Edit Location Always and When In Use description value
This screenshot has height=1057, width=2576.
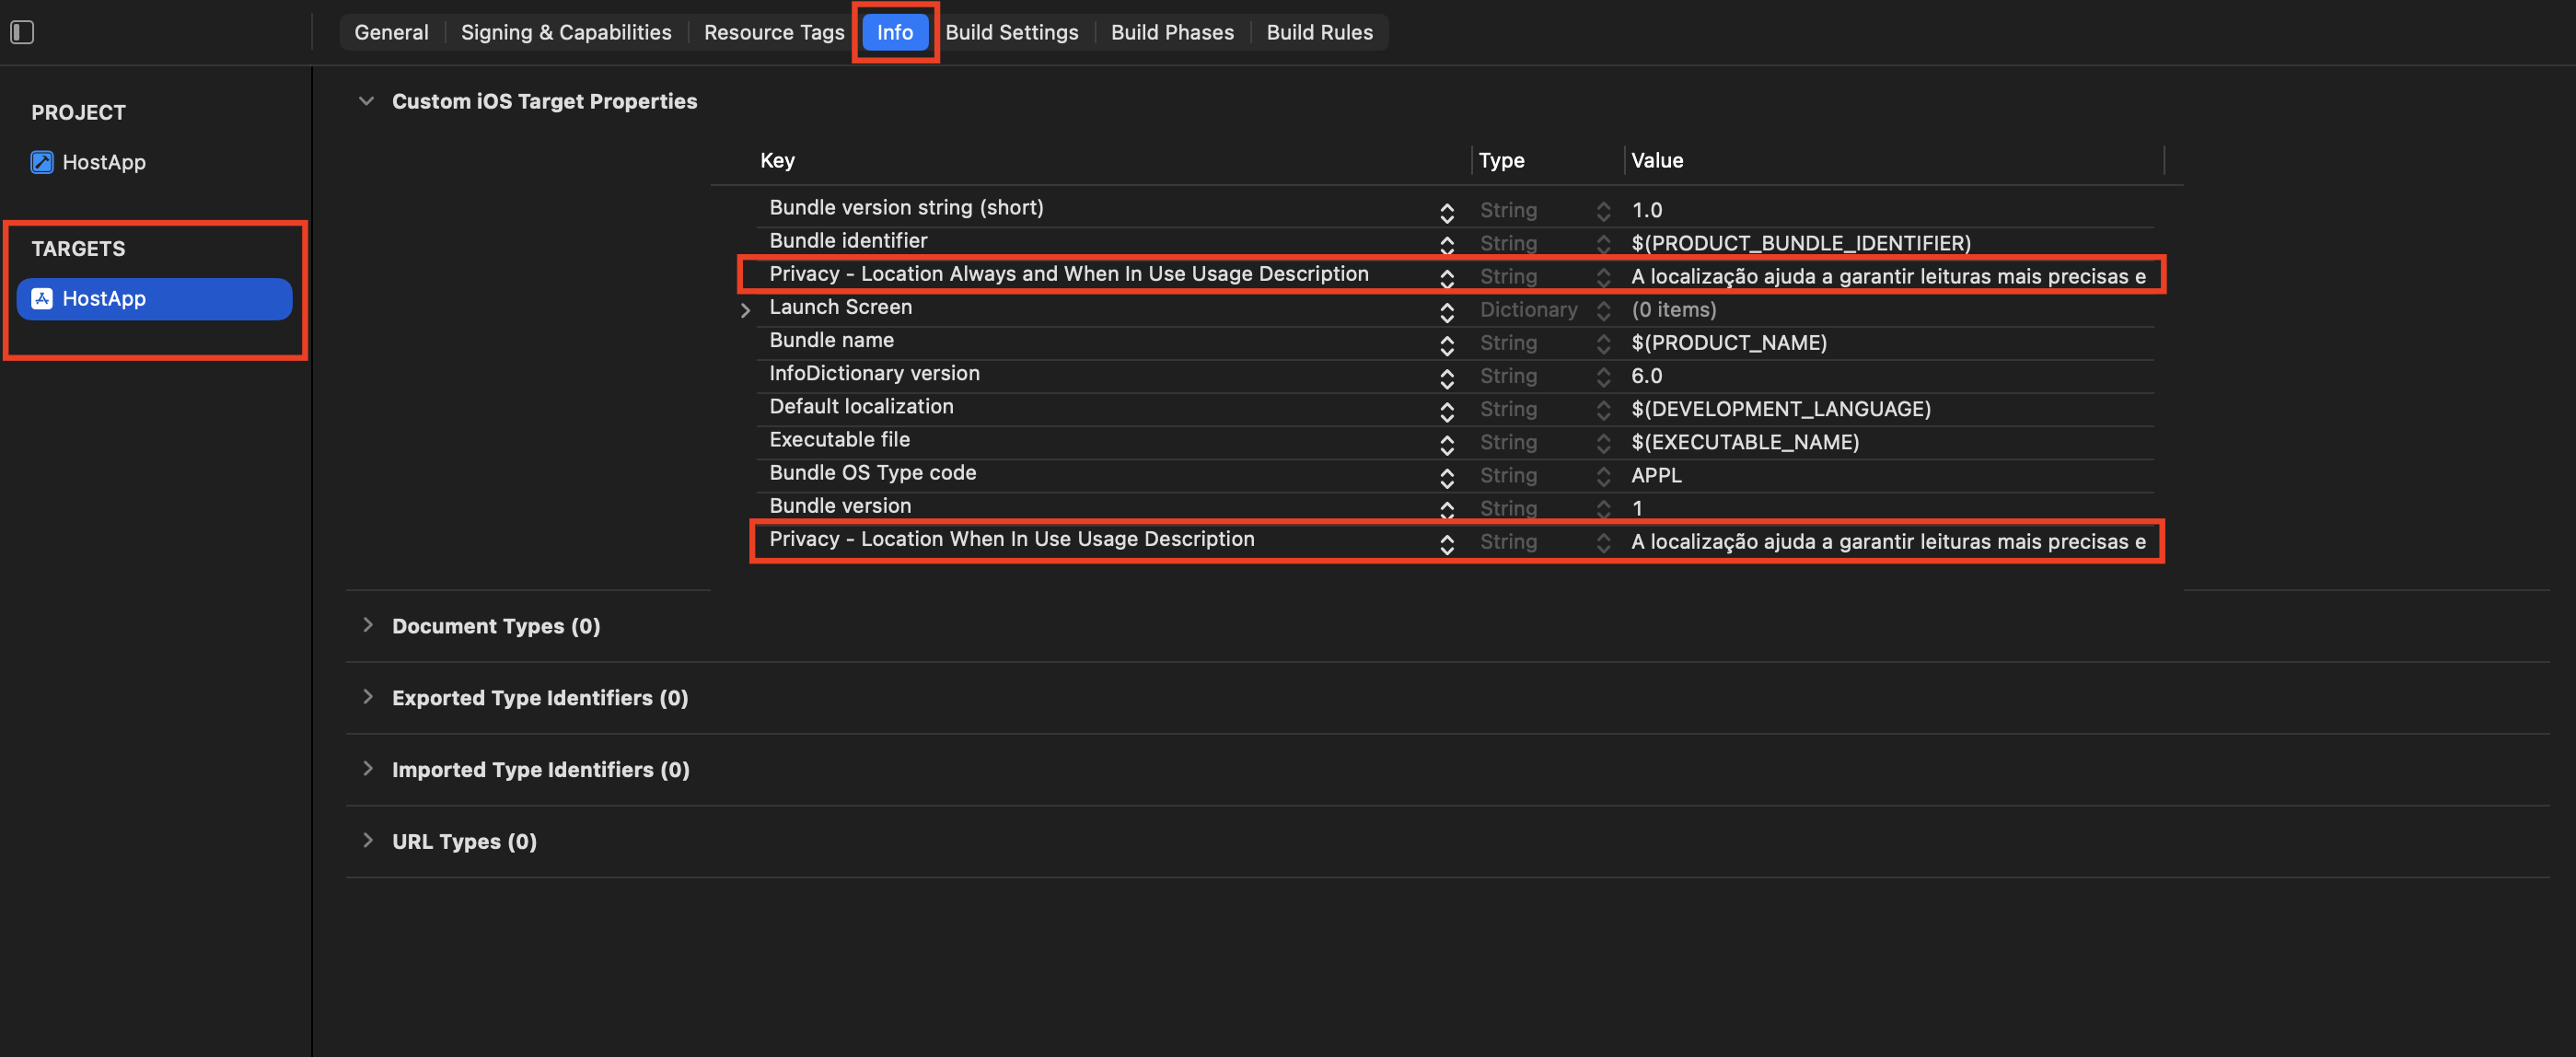coord(1888,276)
